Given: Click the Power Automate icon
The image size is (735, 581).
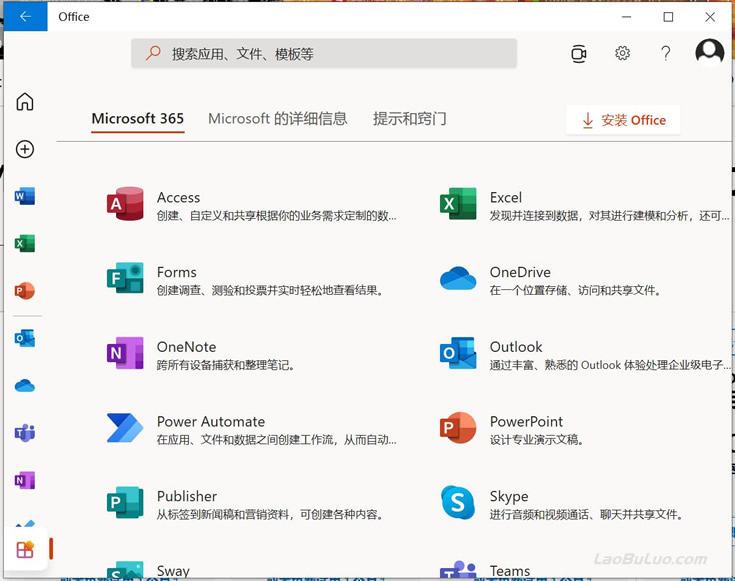Looking at the screenshot, I should click(x=125, y=428).
